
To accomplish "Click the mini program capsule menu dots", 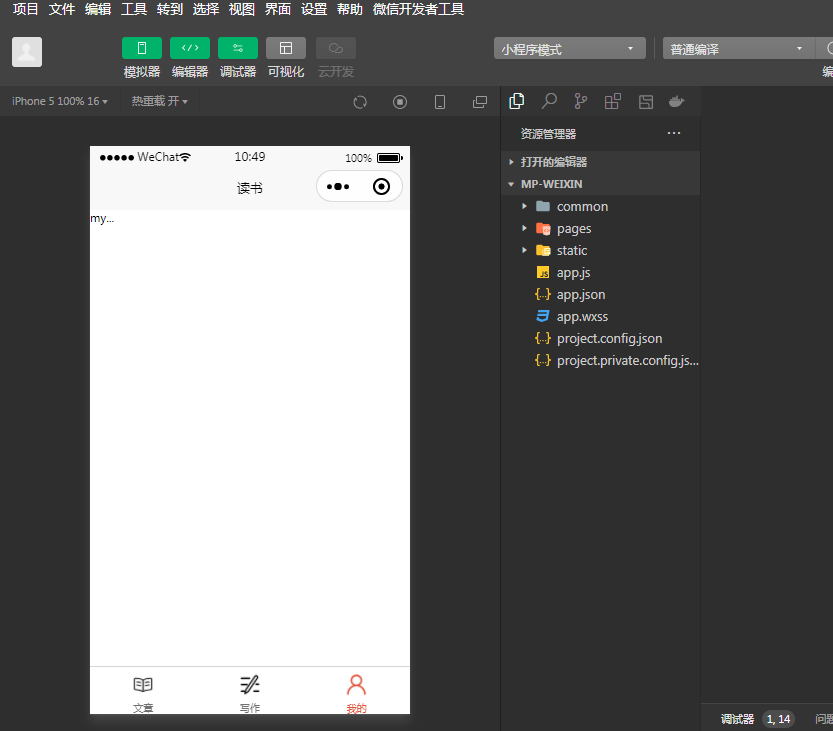I will coord(338,186).
